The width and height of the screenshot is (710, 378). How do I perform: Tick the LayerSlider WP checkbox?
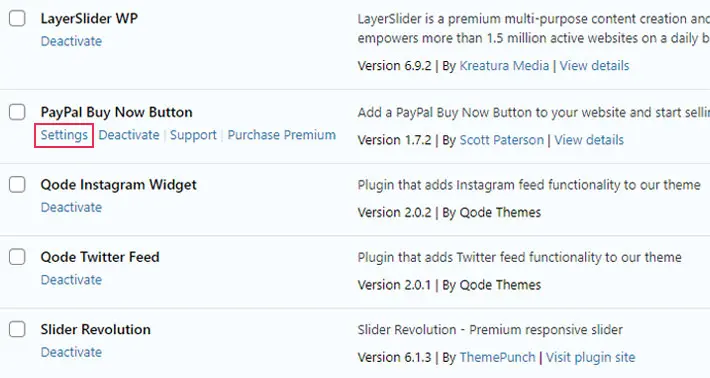17,19
